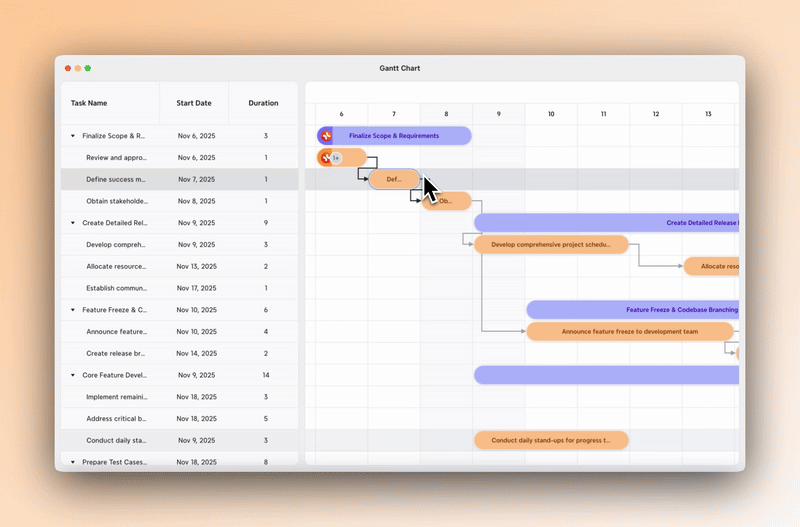Click the Duration column header
The width and height of the screenshot is (800, 527).
point(263,103)
